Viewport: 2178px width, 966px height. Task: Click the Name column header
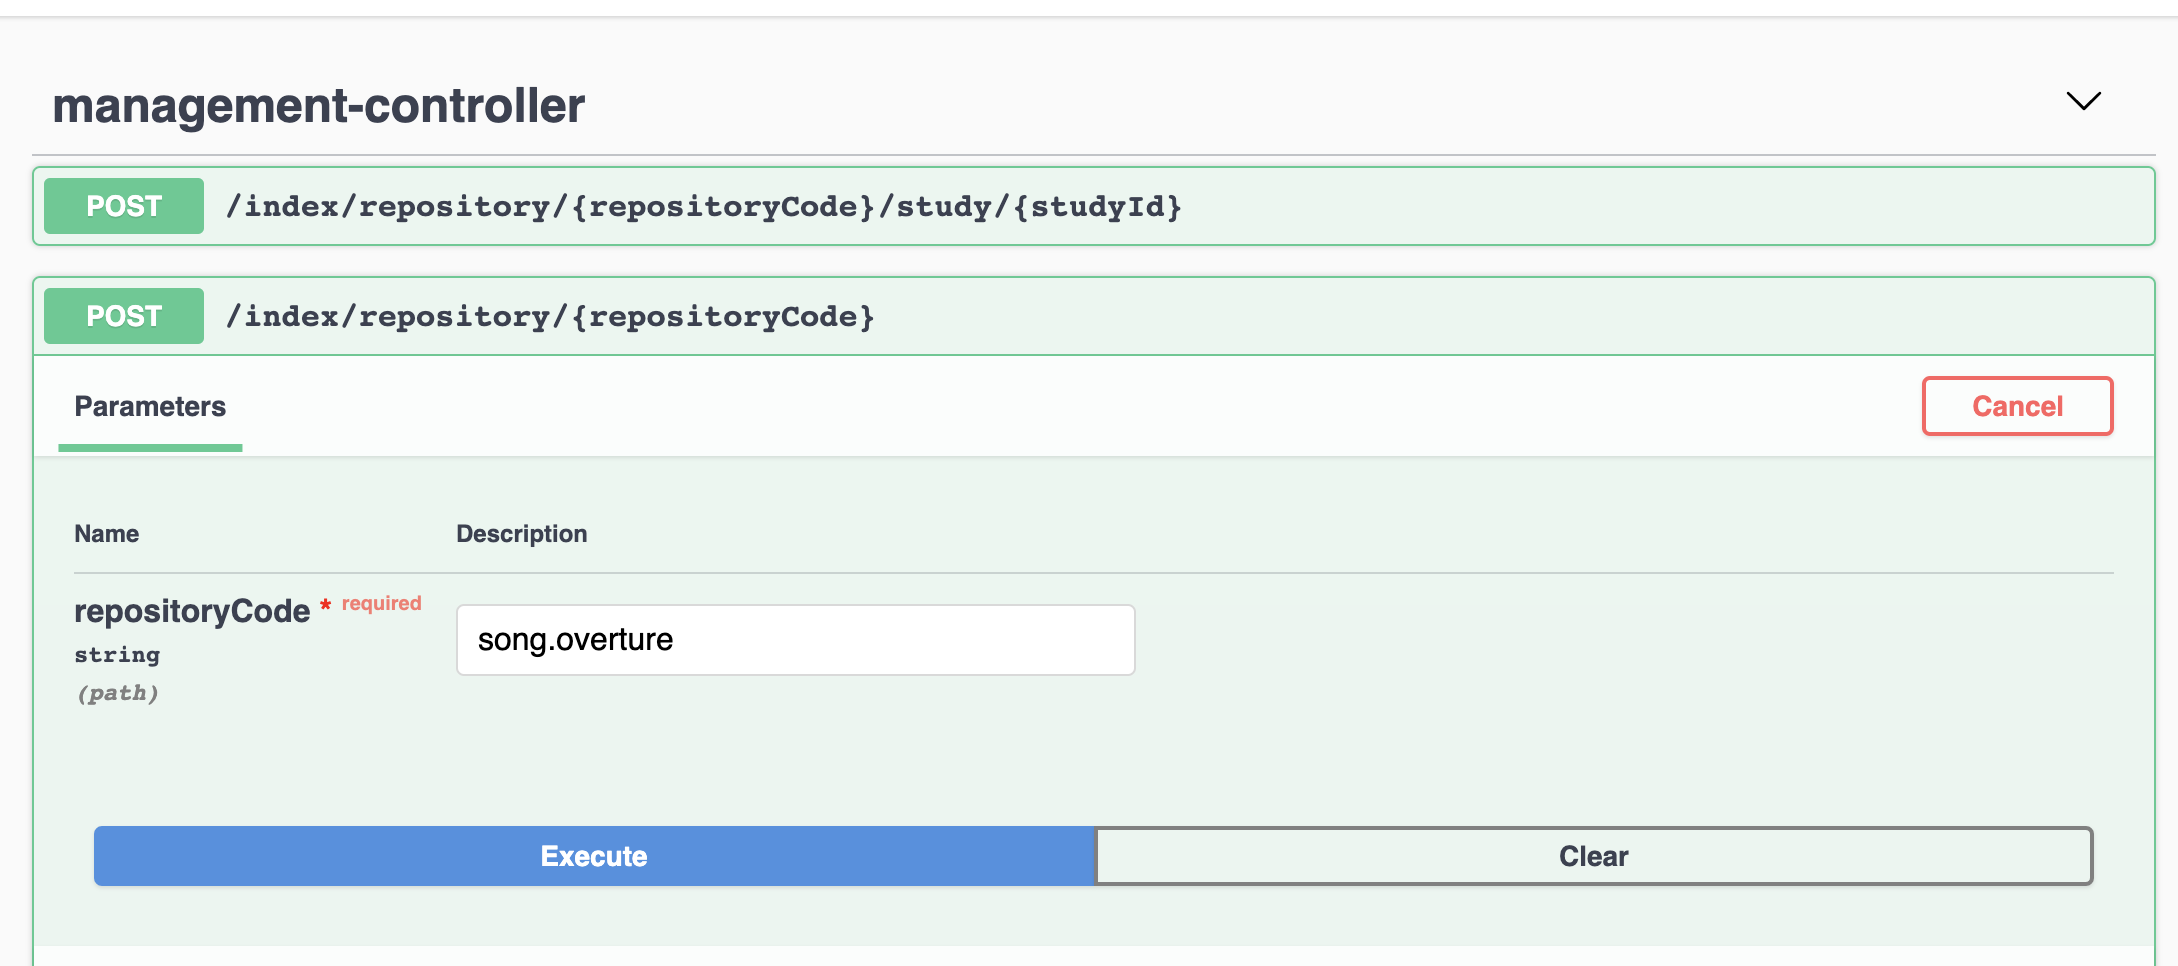[106, 533]
